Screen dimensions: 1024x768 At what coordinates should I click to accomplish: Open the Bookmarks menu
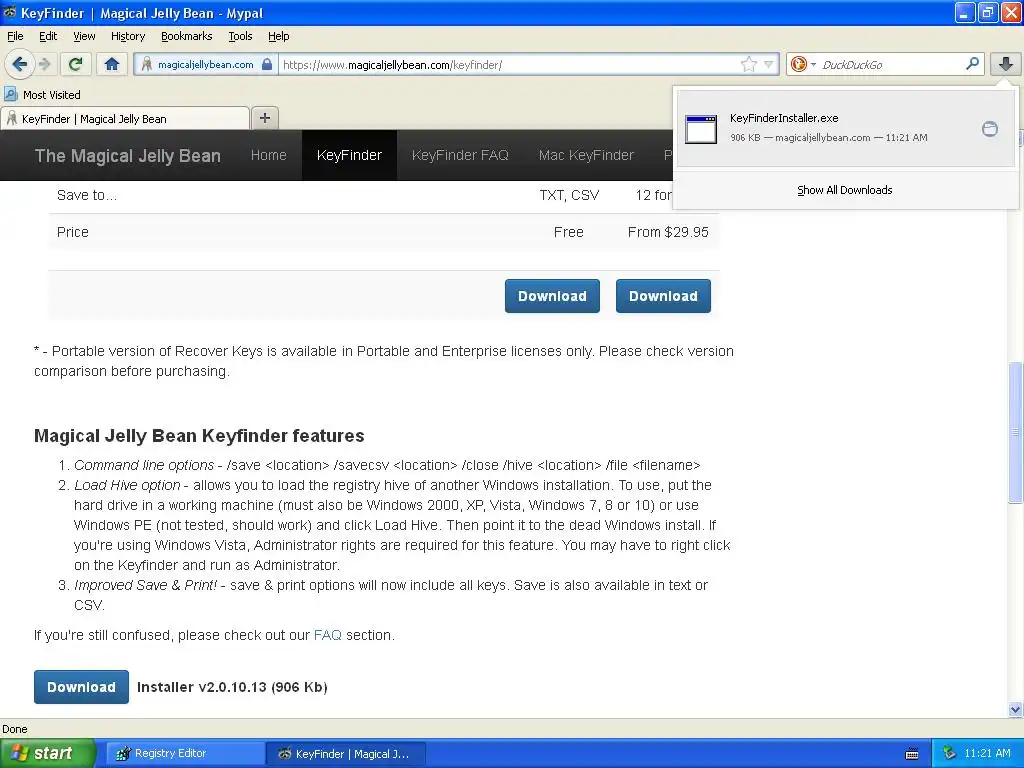click(187, 36)
